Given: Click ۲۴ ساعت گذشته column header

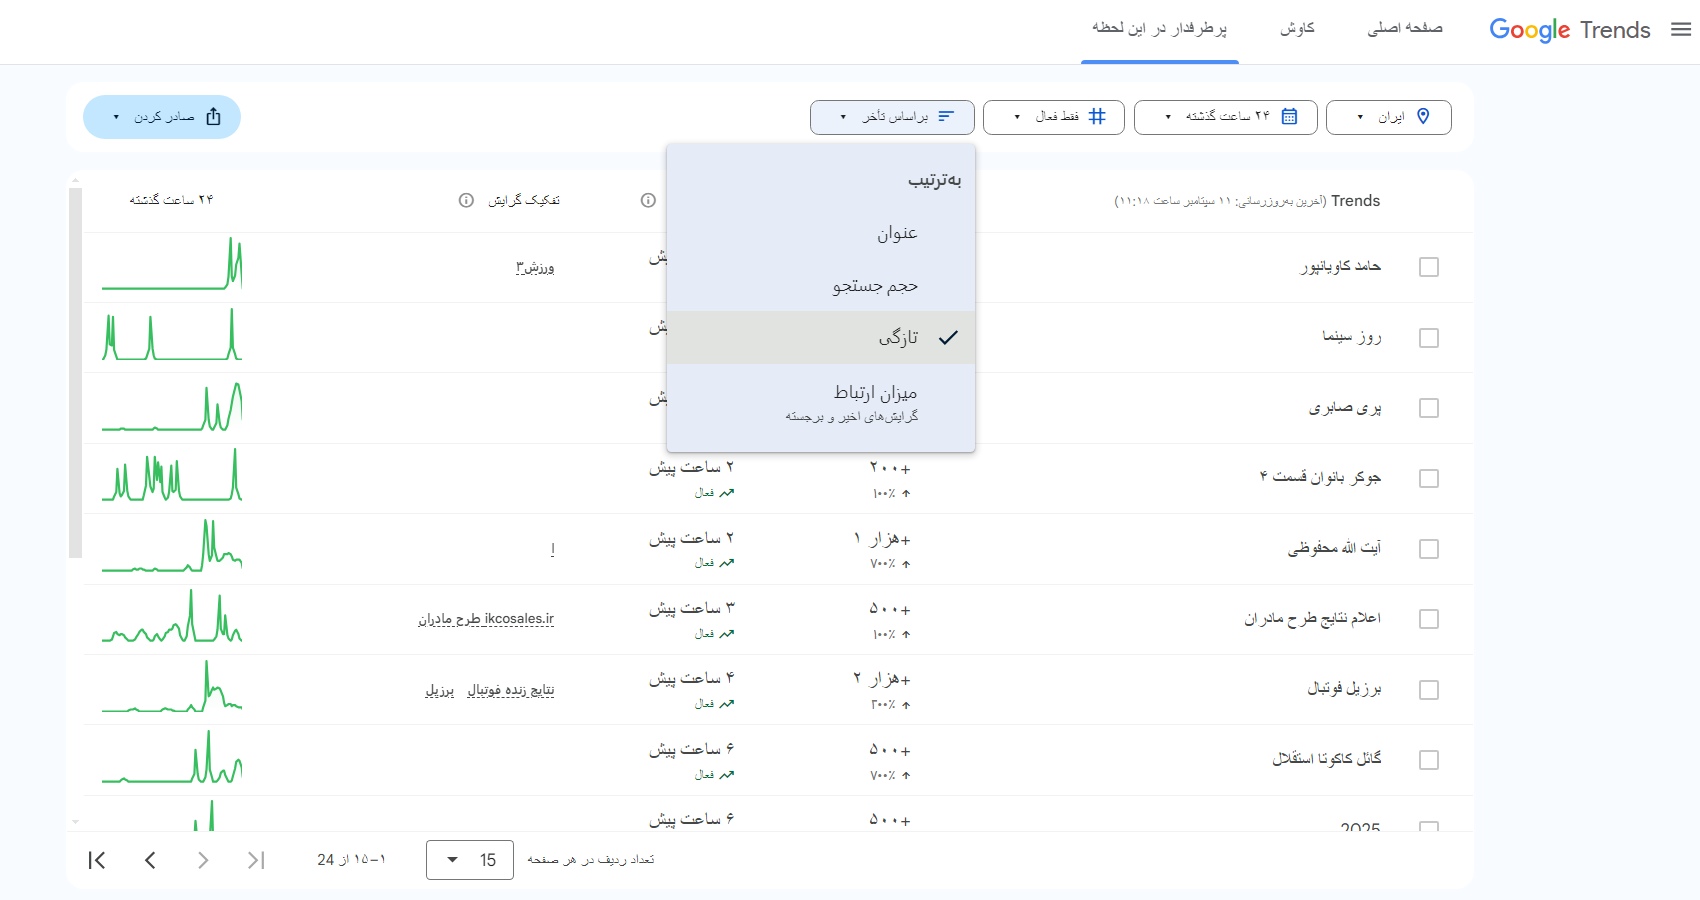Looking at the screenshot, I should point(171,200).
